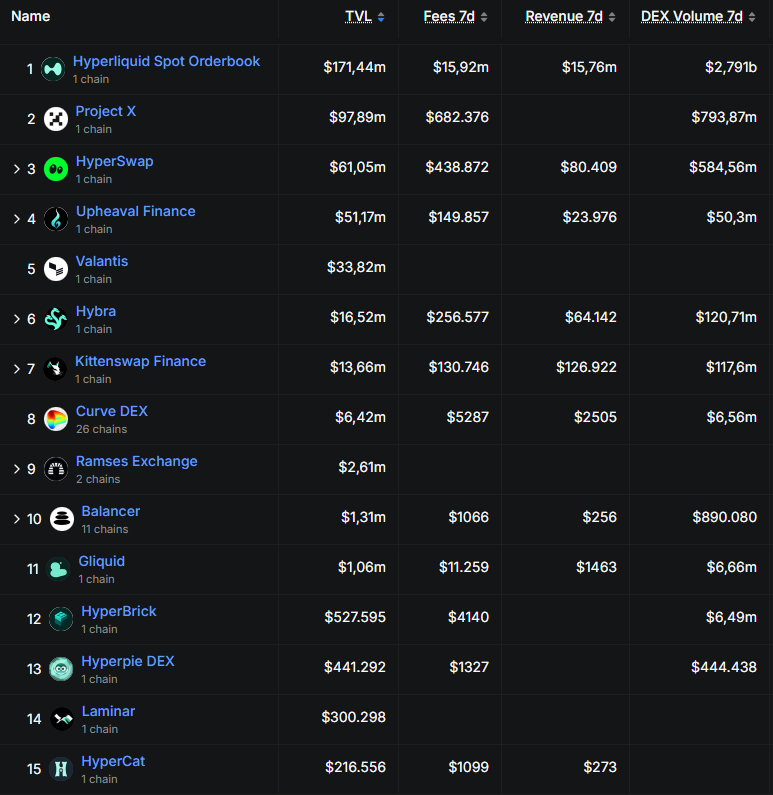Click the $300.298 TVL value for Laminar
This screenshot has width=773, height=795.
(354, 717)
